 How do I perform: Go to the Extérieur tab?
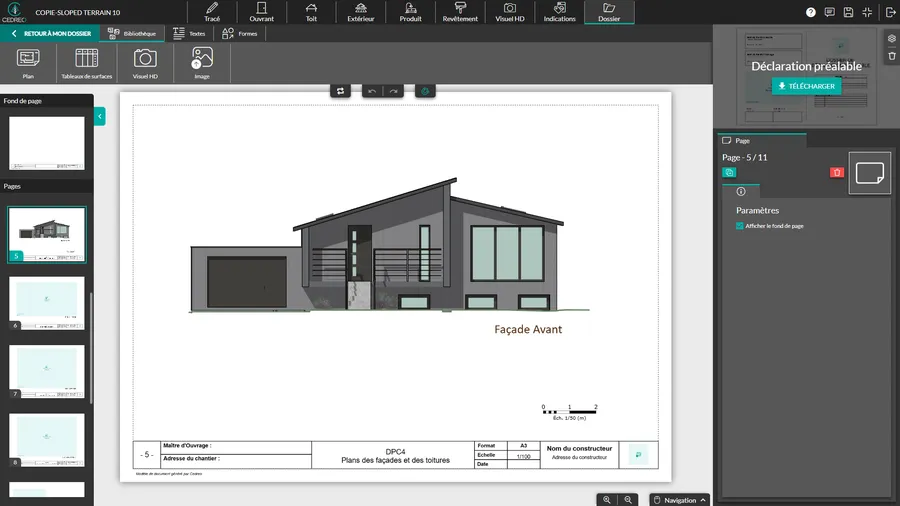tap(360, 12)
